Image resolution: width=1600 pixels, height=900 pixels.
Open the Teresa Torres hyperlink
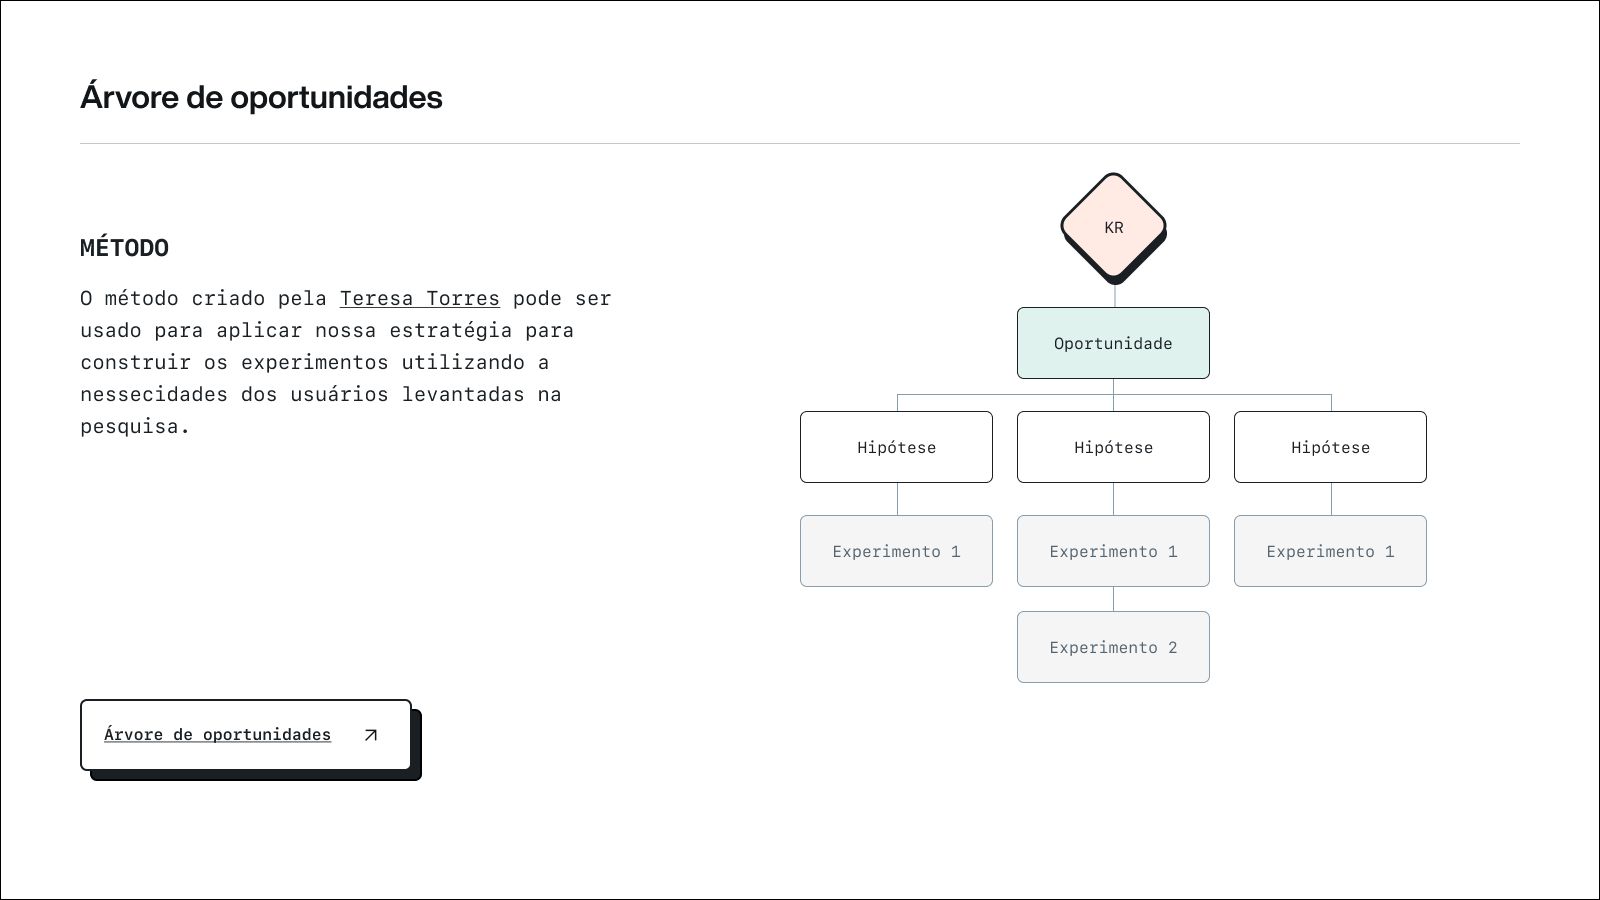[x=419, y=298]
